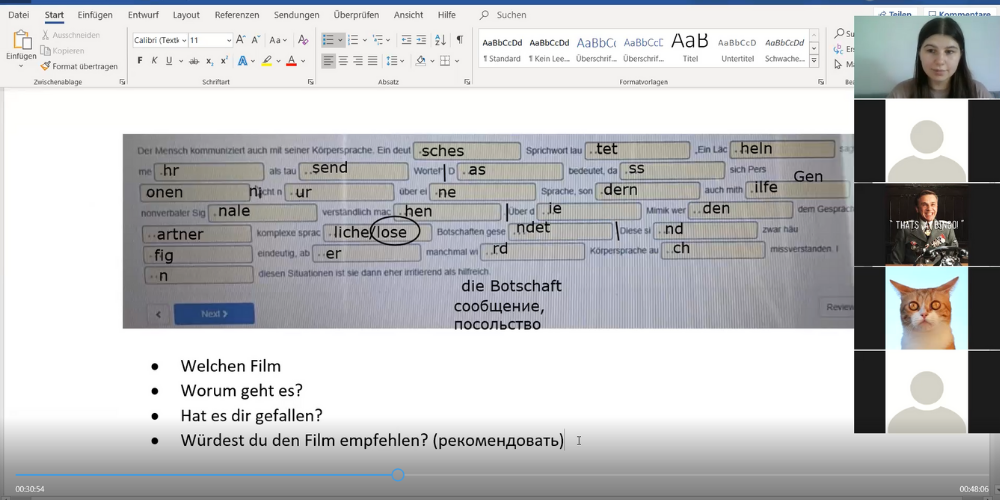The height and width of the screenshot is (500, 1000).
Task: Apply the Titel style from the gallery
Action: tap(690, 48)
